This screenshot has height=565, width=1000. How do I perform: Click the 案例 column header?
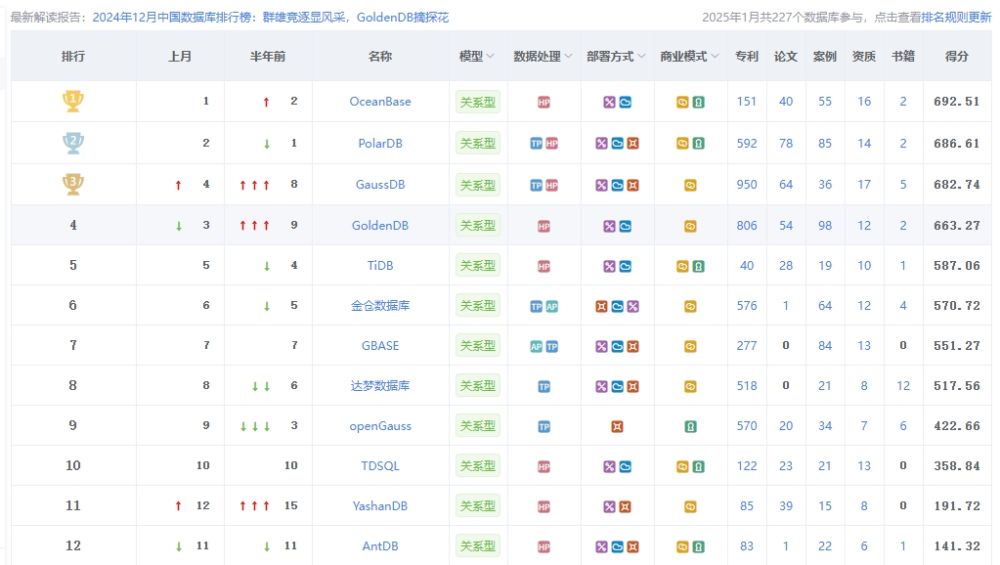point(825,56)
